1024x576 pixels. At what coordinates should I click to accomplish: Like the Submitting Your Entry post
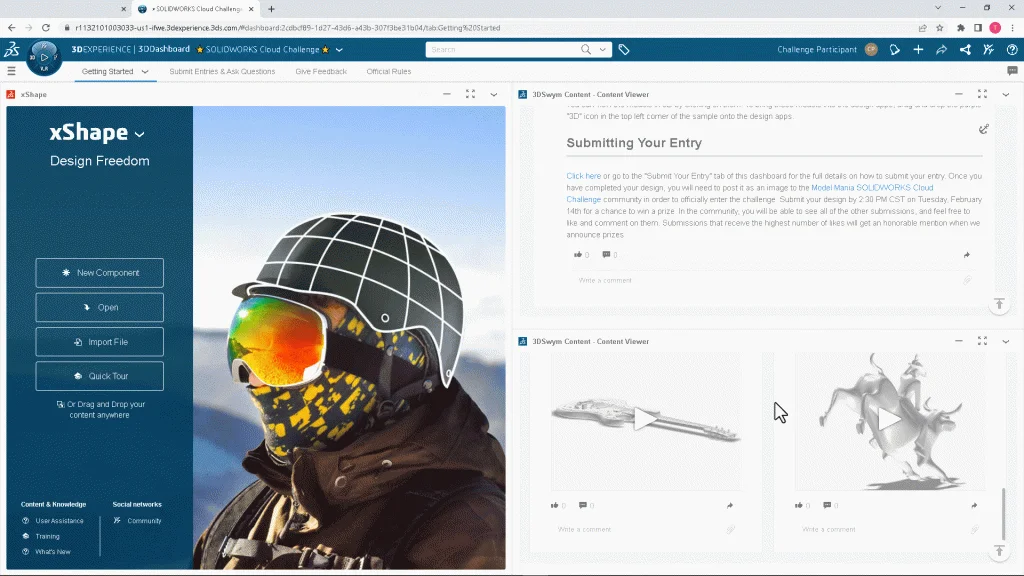[x=578, y=255]
